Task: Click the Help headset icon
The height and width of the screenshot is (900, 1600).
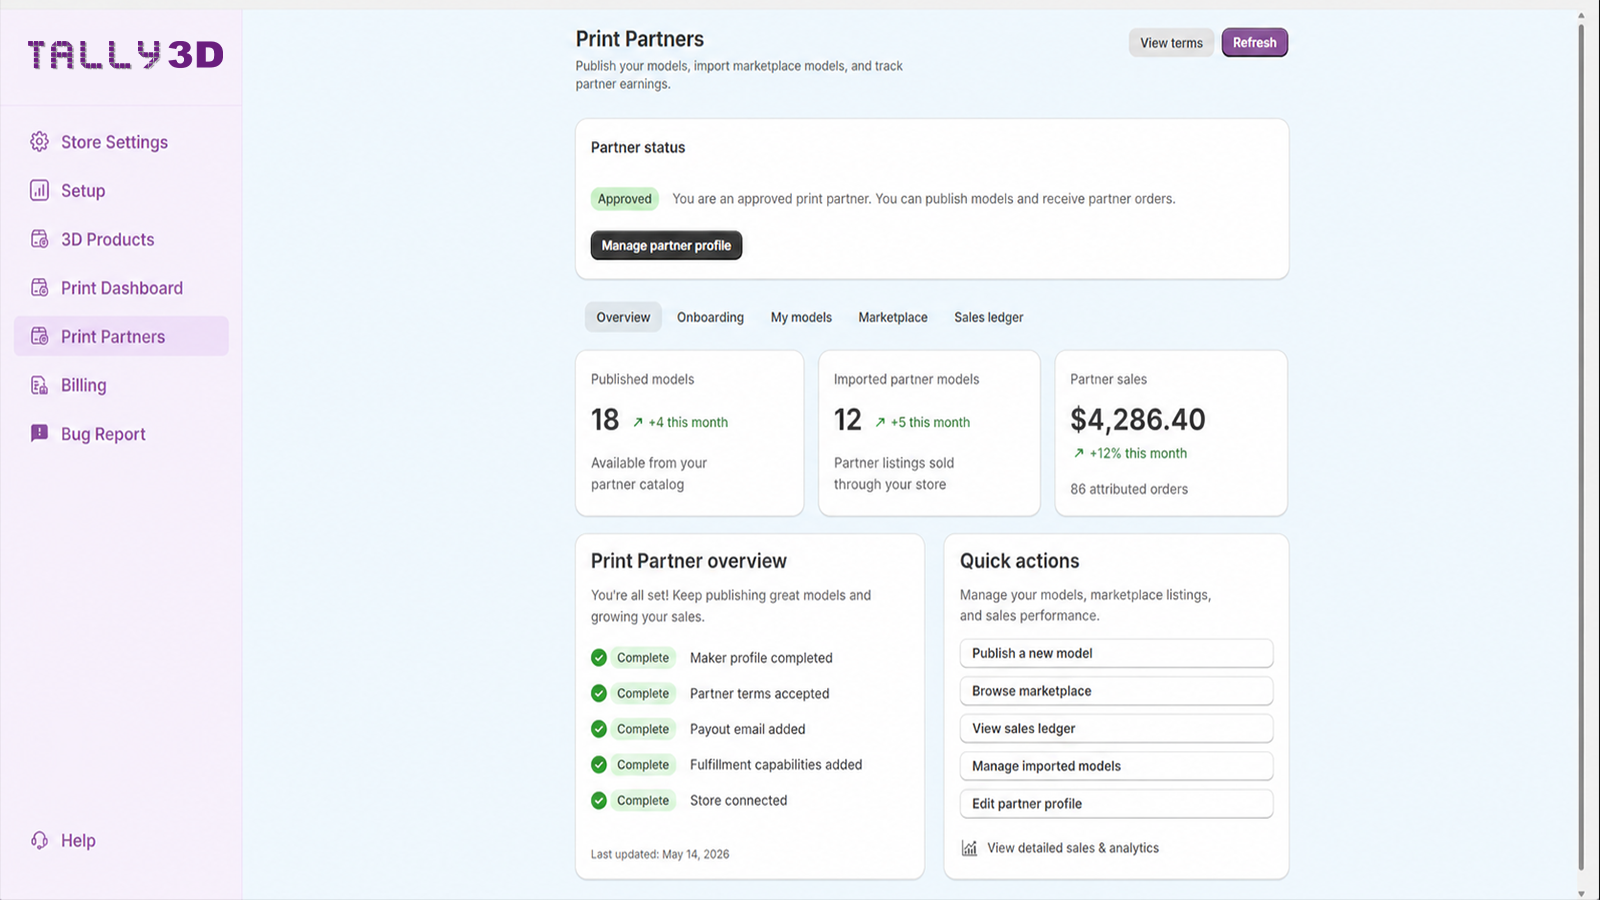Action: click(39, 840)
